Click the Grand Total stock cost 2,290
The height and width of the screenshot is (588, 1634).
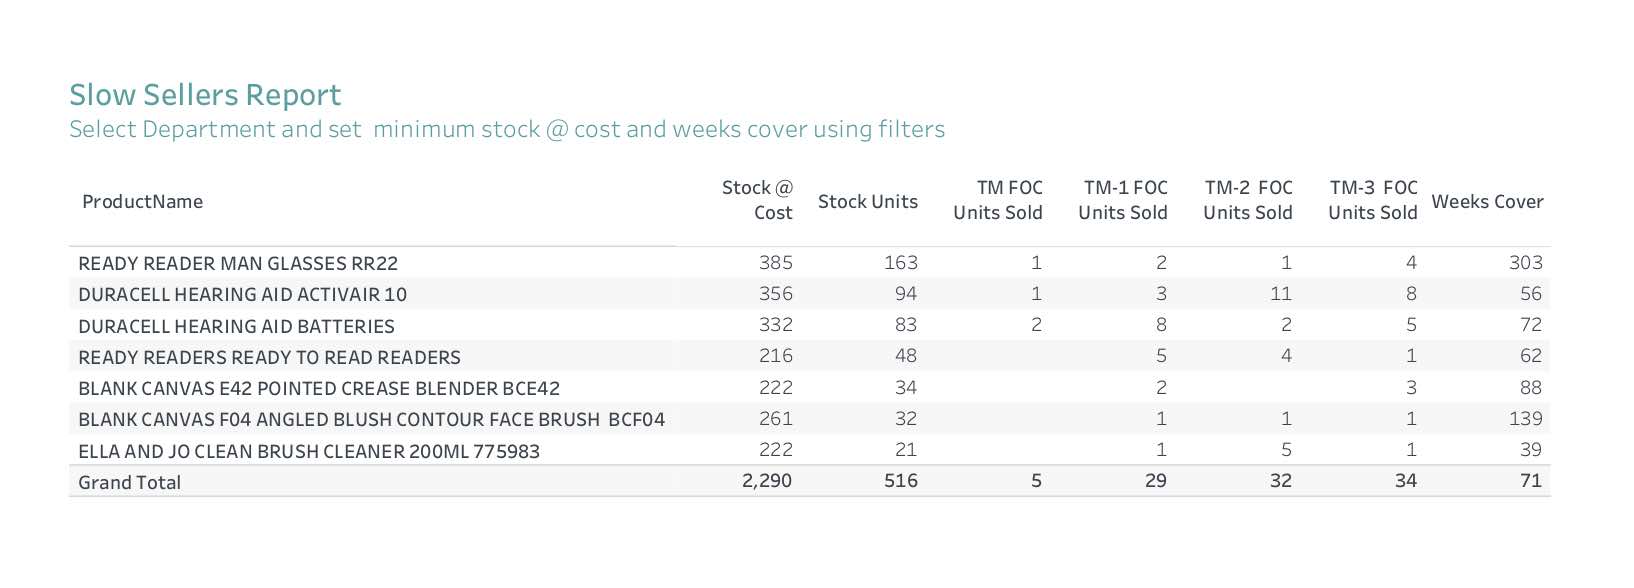(x=767, y=481)
